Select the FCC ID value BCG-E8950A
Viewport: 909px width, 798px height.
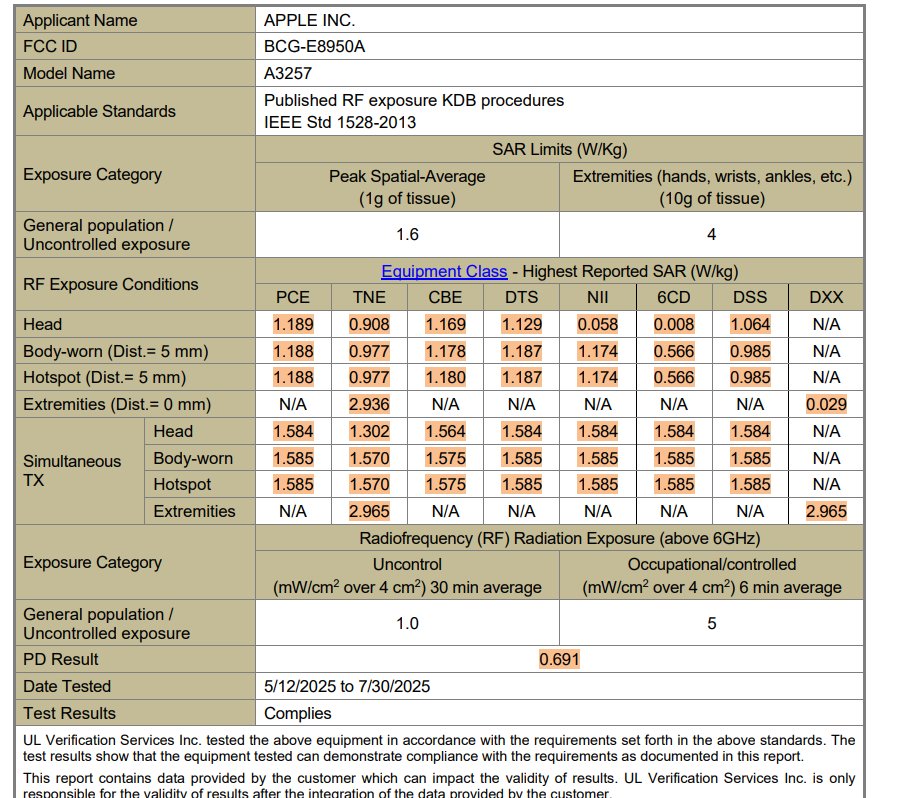pyautogui.click(x=320, y=46)
